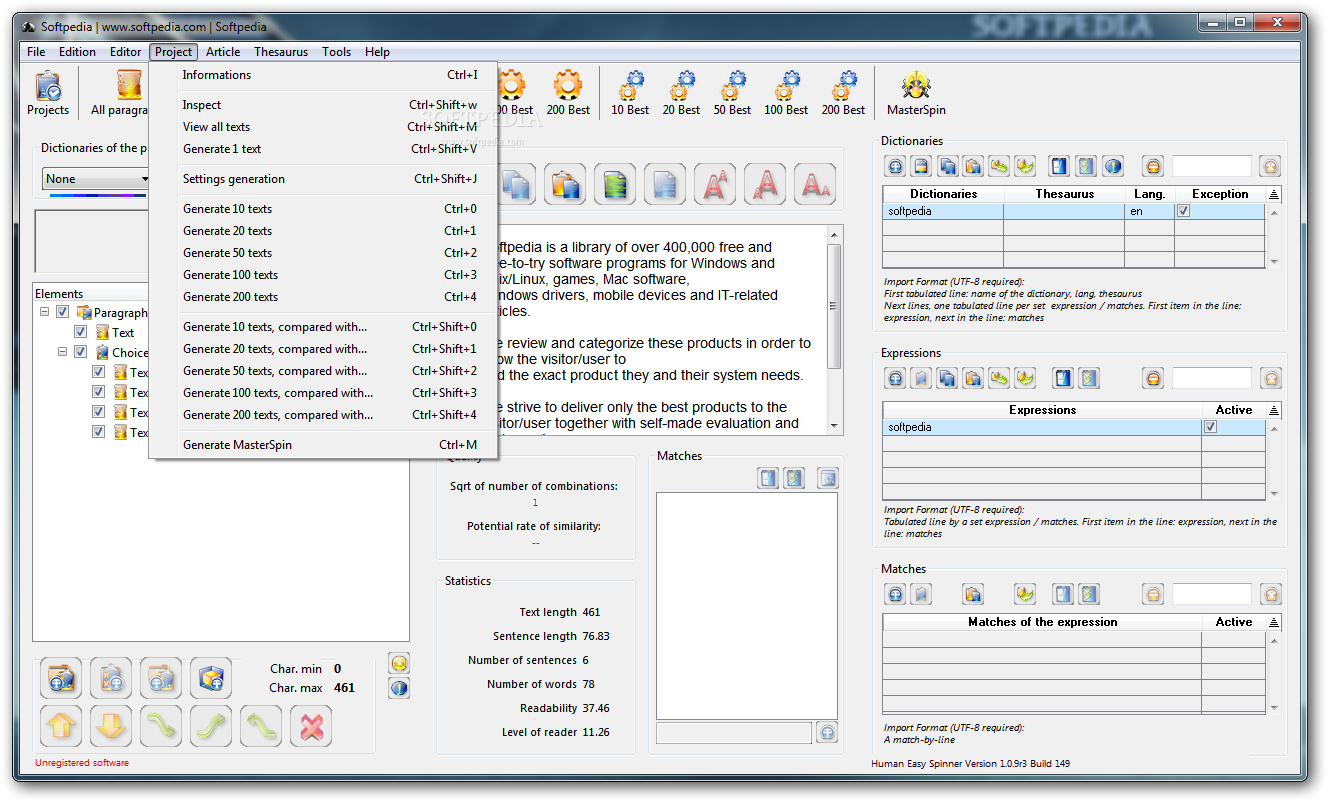The height and width of the screenshot is (802, 1328).
Task: Open the Tools menu
Action: point(336,52)
